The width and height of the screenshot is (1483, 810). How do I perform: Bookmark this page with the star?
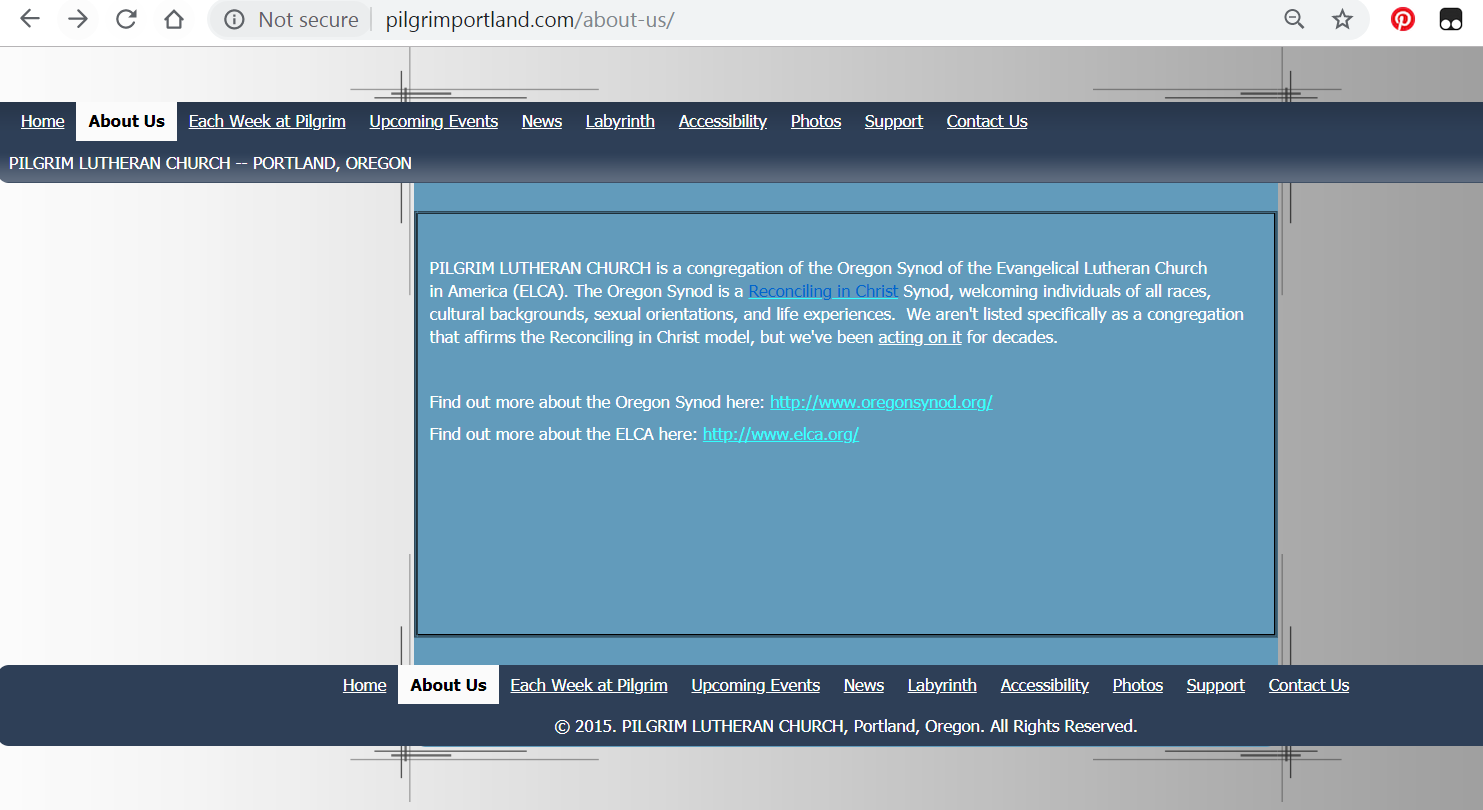click(1342, 19)
